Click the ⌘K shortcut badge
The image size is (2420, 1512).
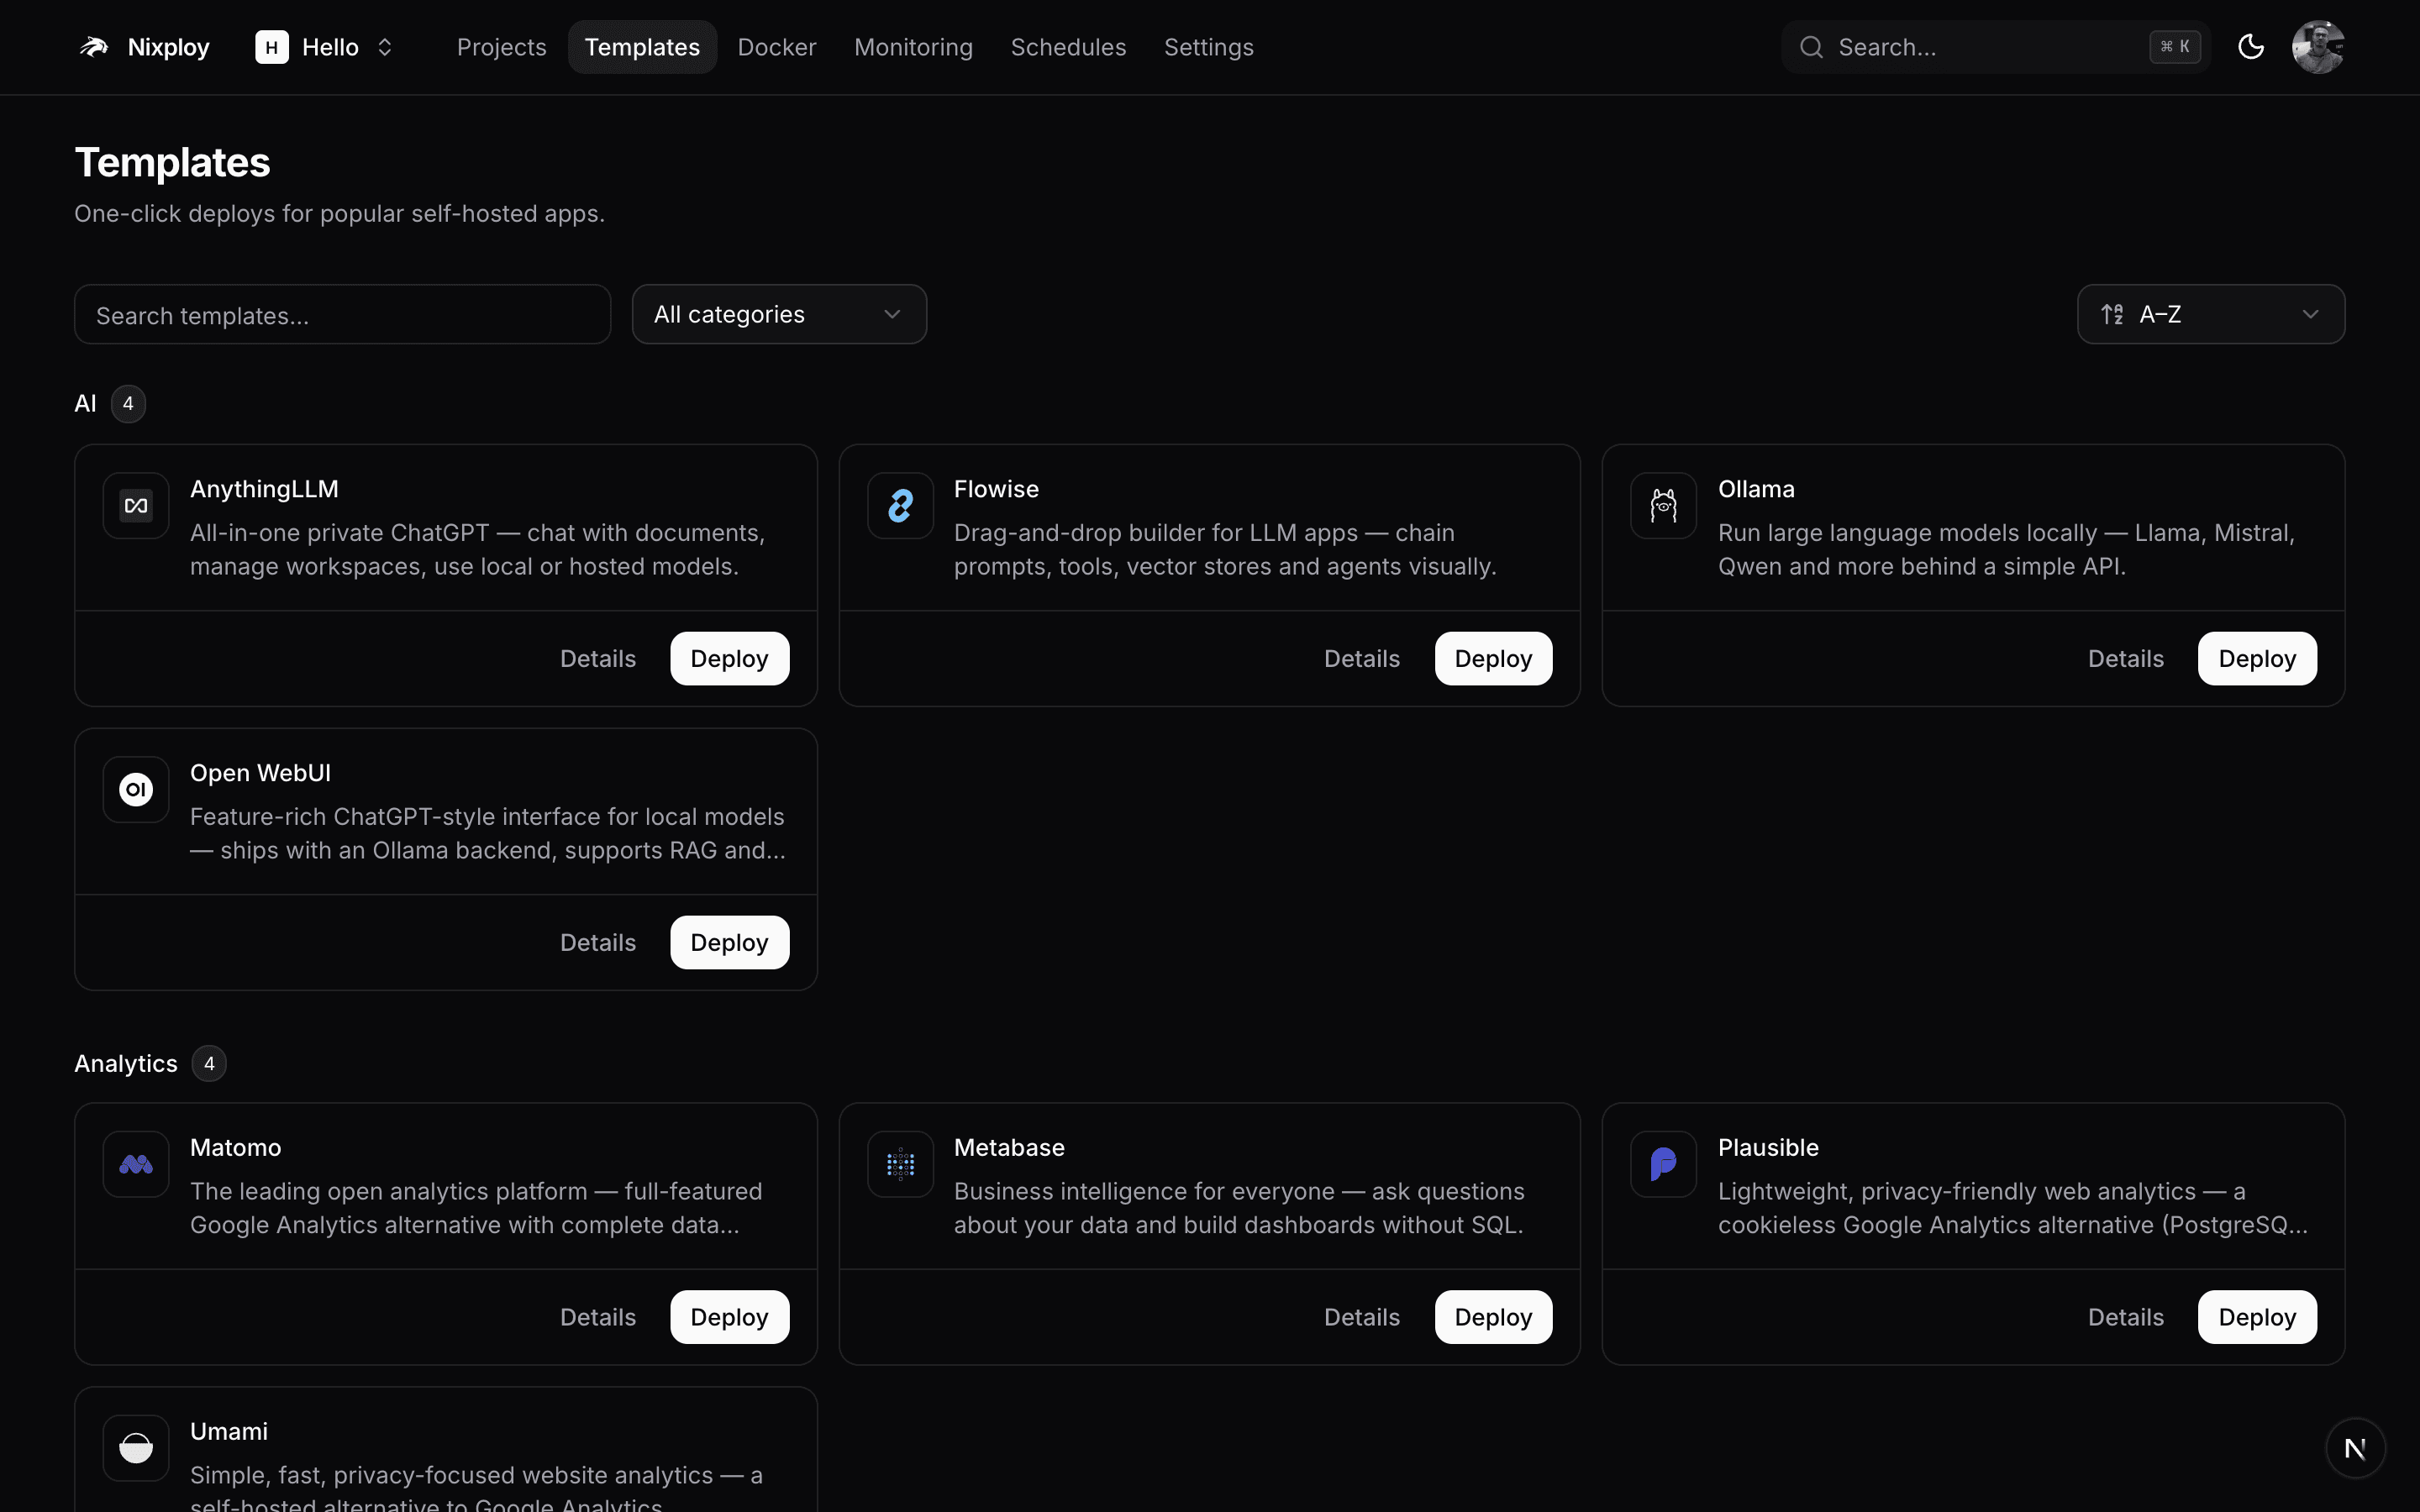[x=2175, y=47]
